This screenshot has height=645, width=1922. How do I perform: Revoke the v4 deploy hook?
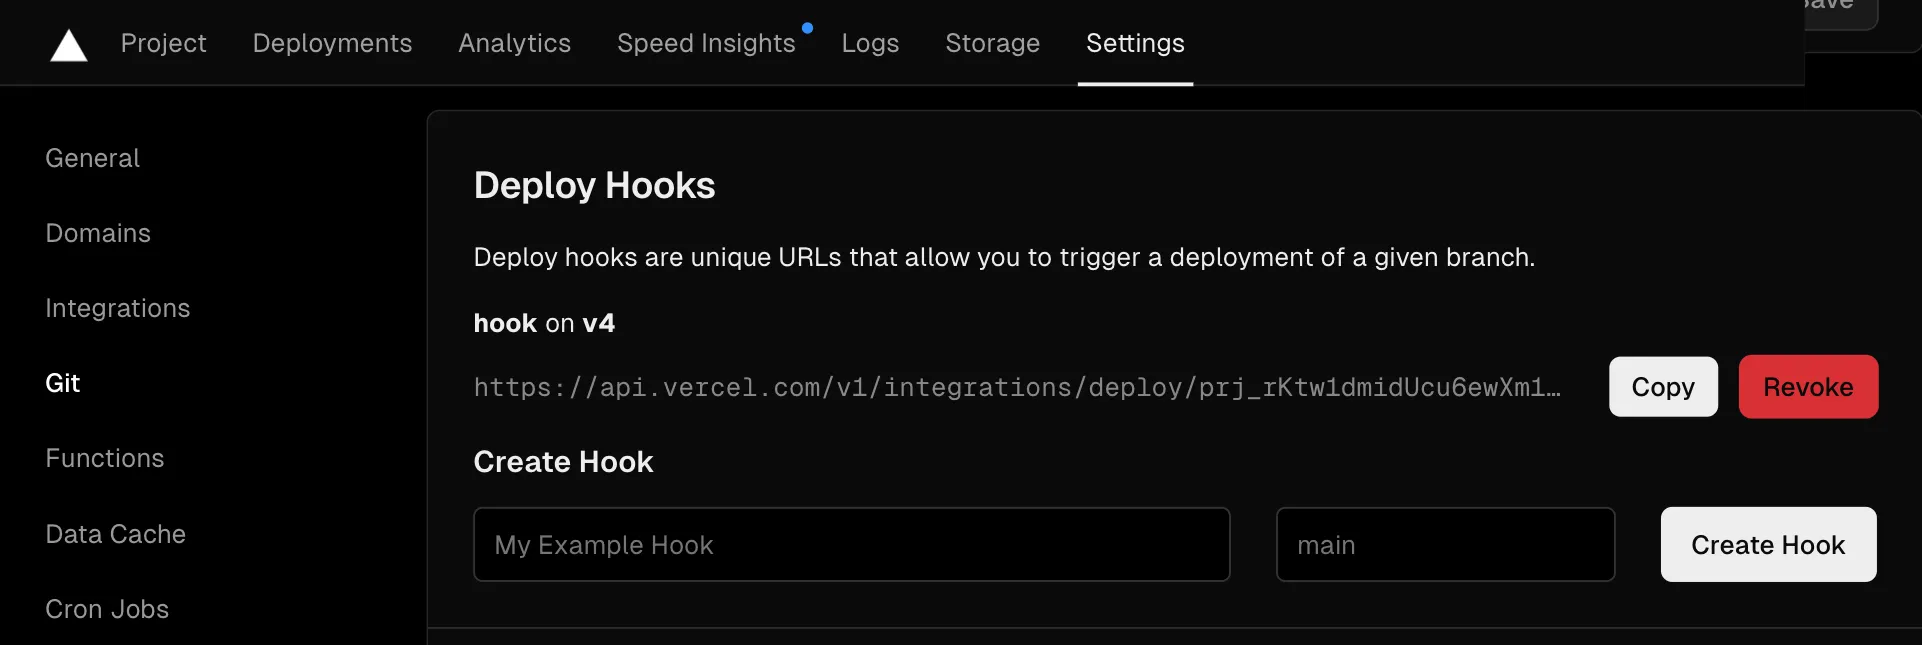pos(1807,387)
